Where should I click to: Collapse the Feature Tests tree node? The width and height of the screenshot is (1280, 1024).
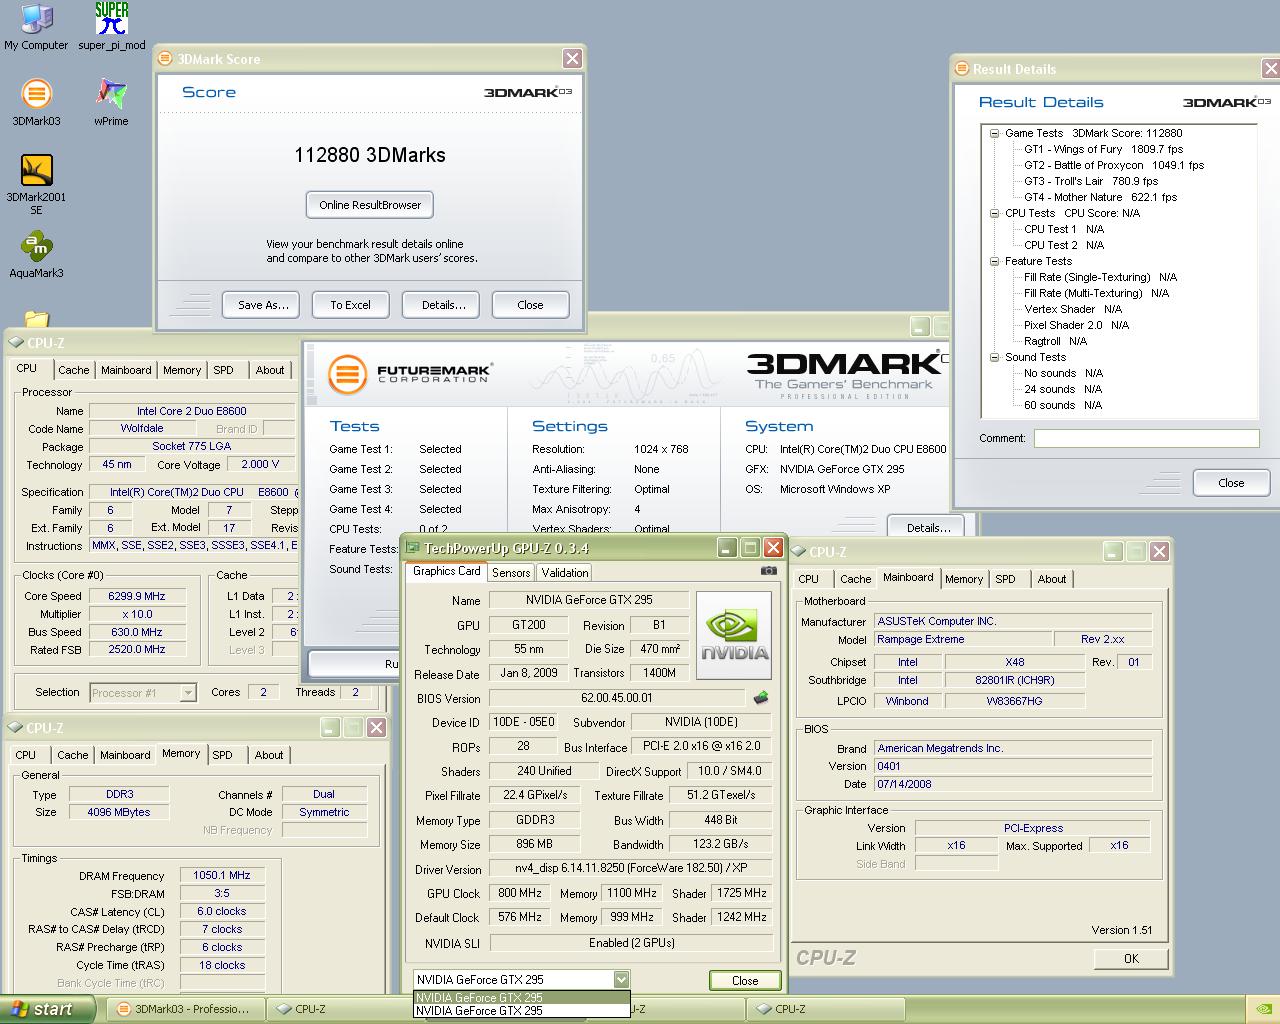[x=994, y=261]
